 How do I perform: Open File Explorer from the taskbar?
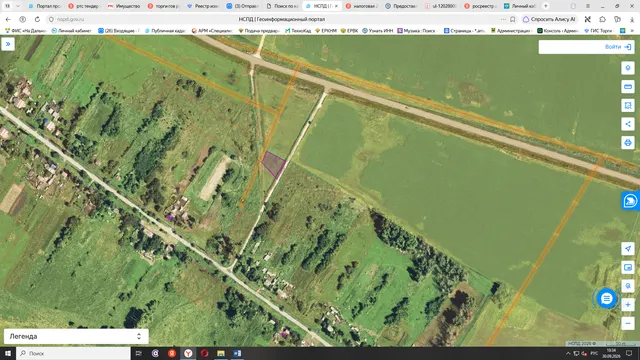(221, 353)
